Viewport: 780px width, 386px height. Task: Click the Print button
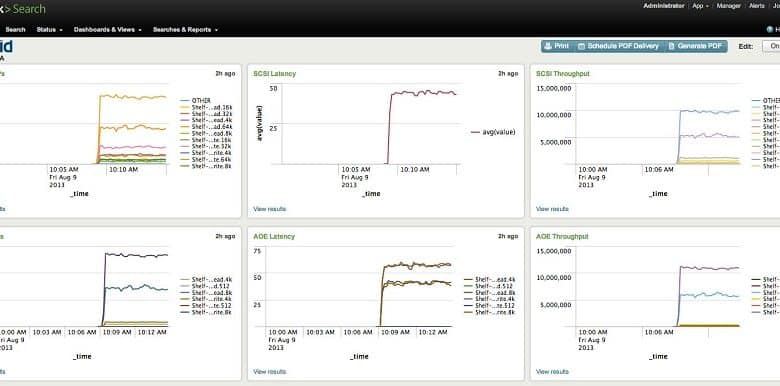click(556, 46)
